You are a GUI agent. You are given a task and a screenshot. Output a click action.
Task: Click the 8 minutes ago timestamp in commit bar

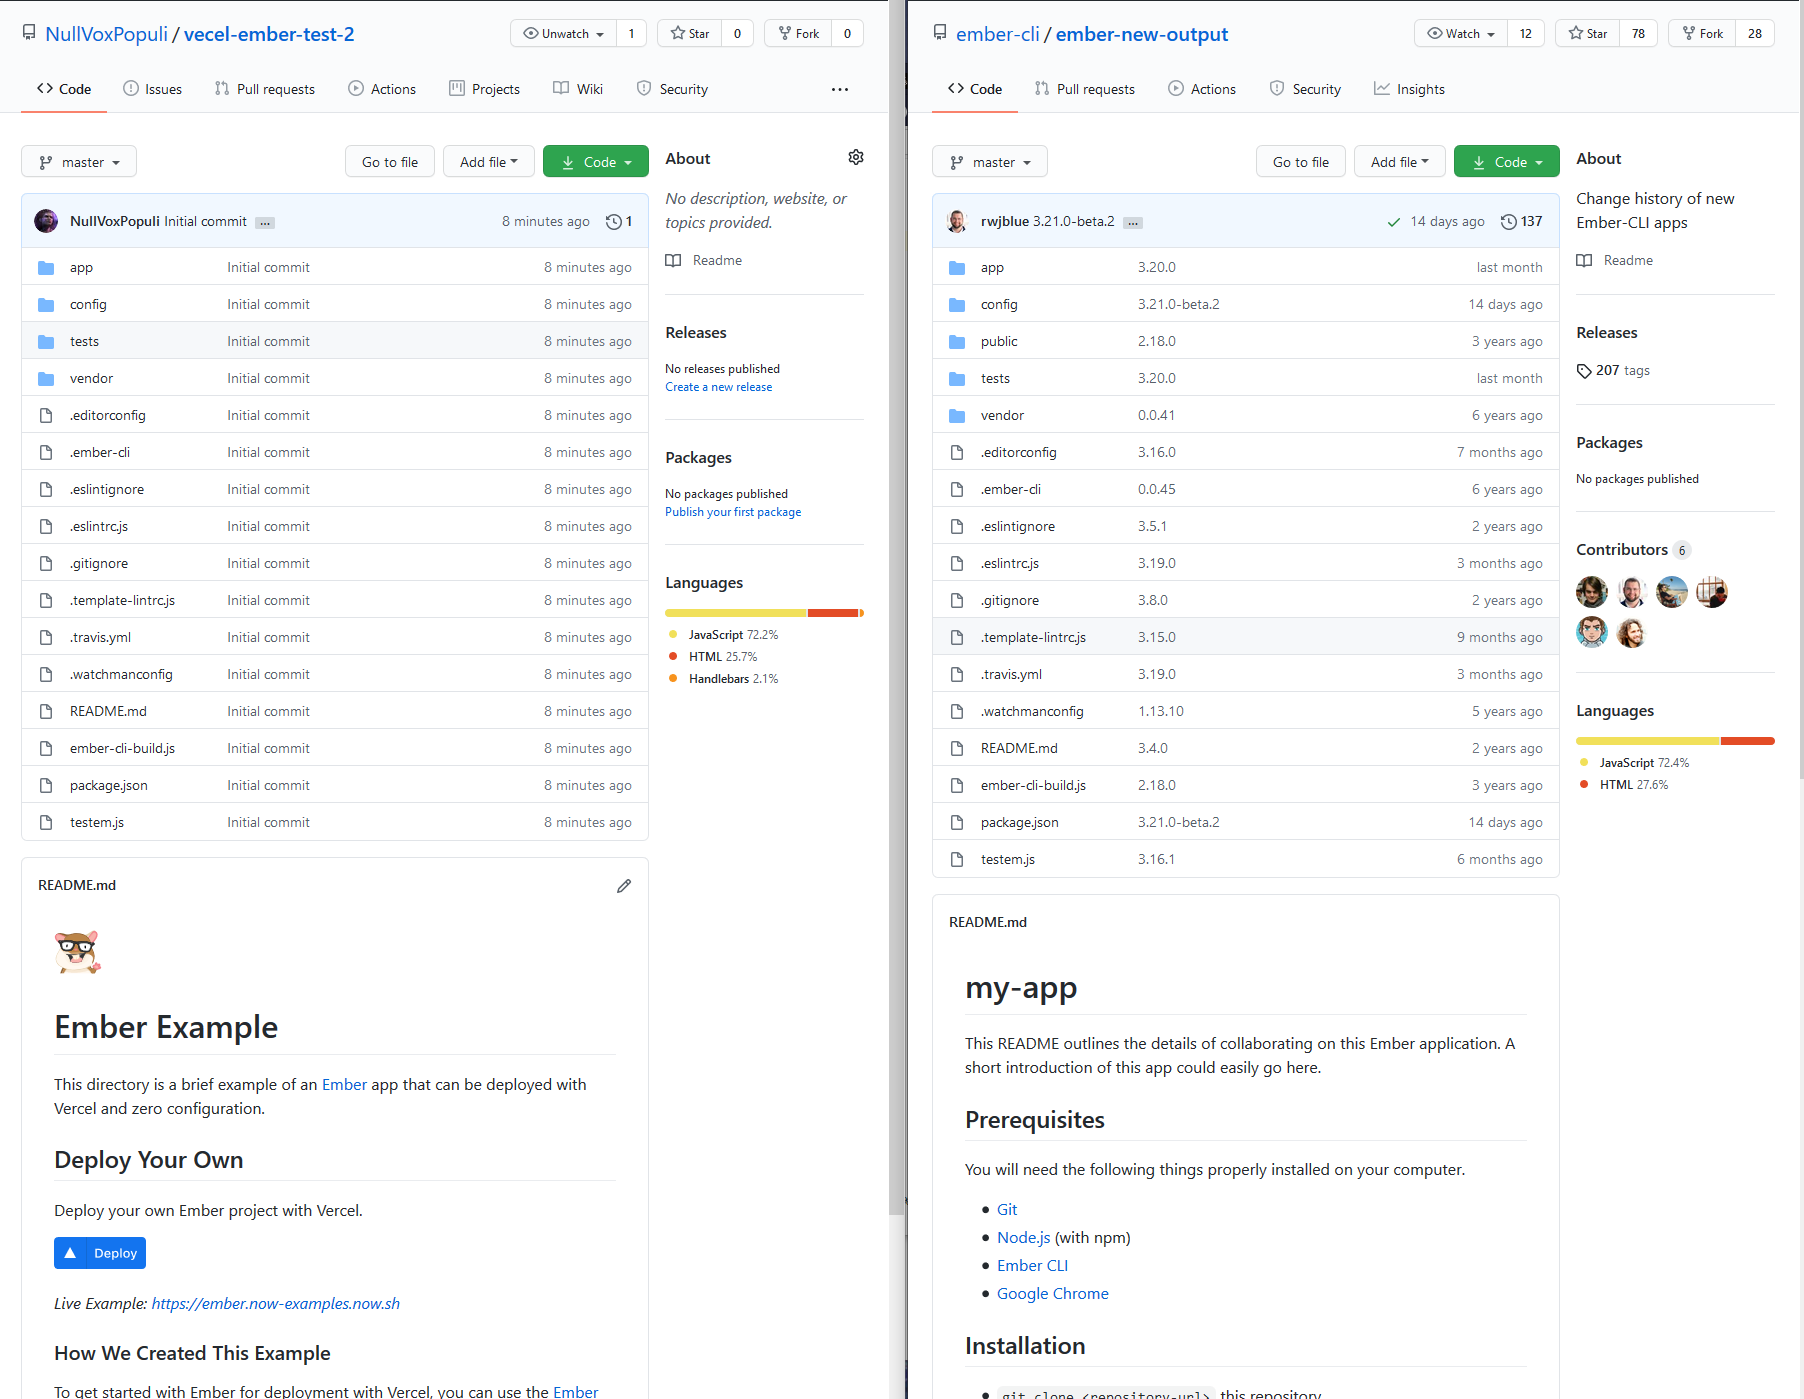[546, 221]
